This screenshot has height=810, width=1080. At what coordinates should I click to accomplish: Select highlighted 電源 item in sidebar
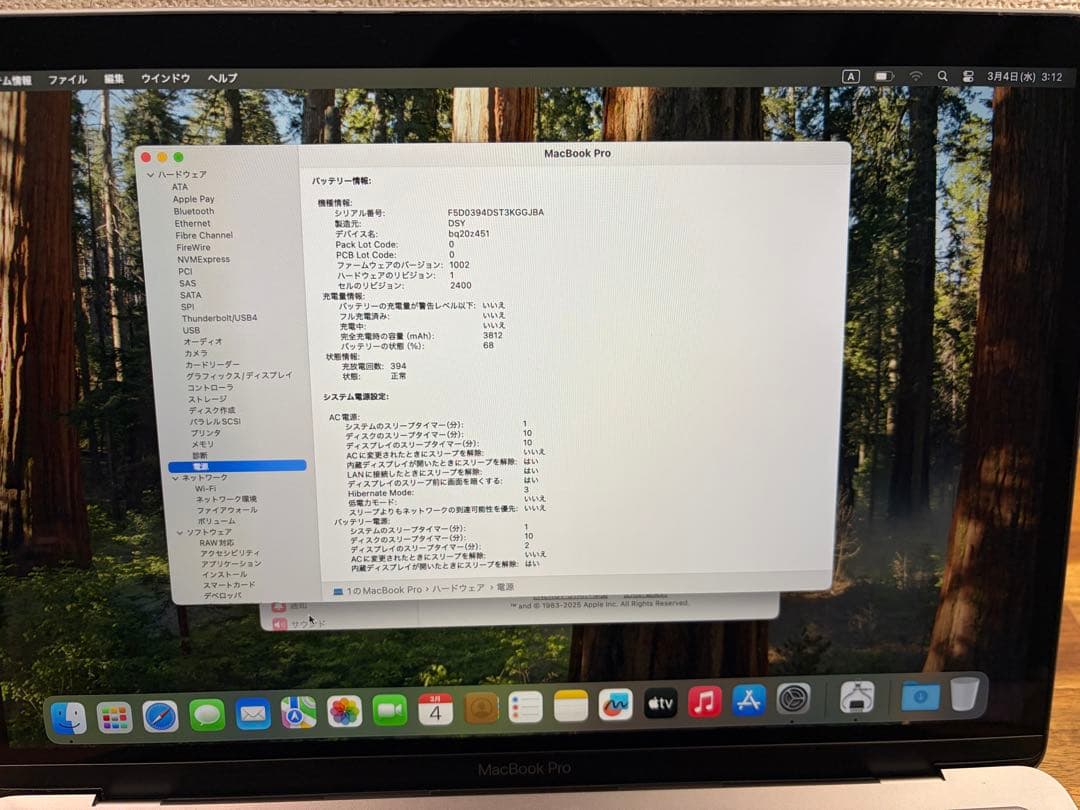pyautogui.click(x=237, y=466)
